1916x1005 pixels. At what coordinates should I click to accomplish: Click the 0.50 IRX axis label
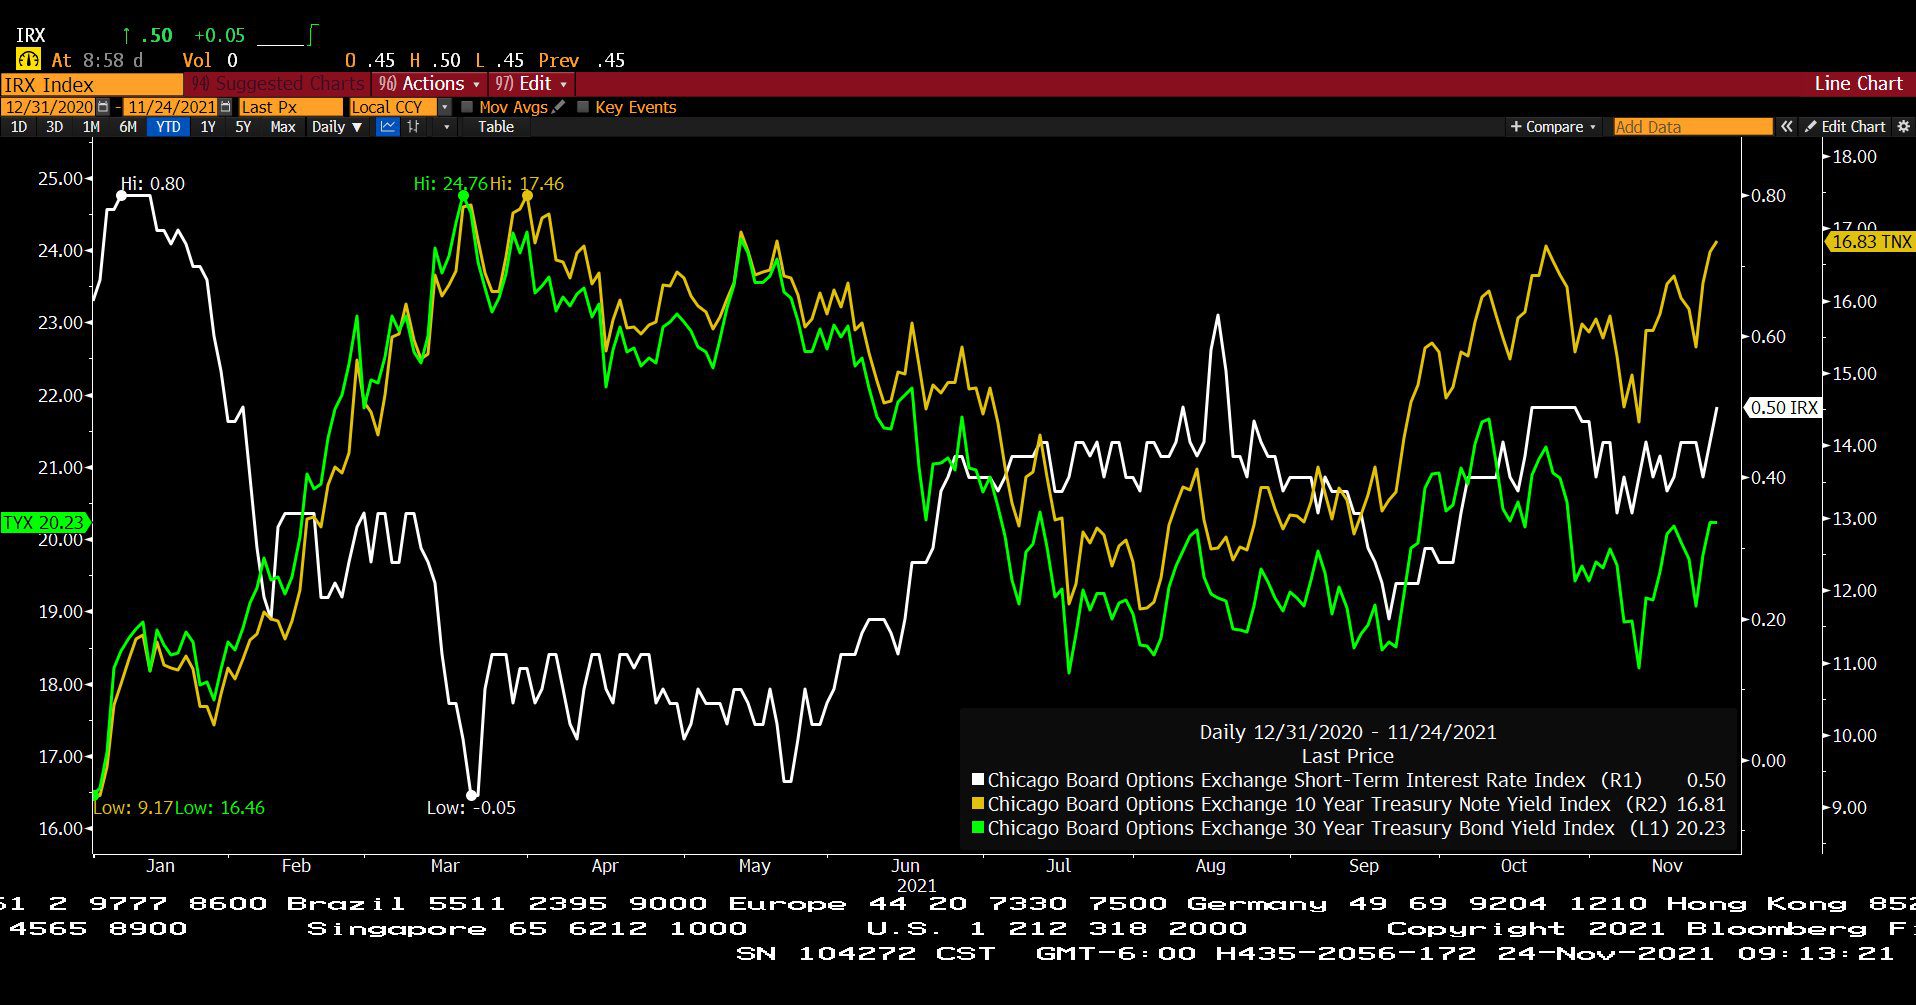coord(1785,408)
